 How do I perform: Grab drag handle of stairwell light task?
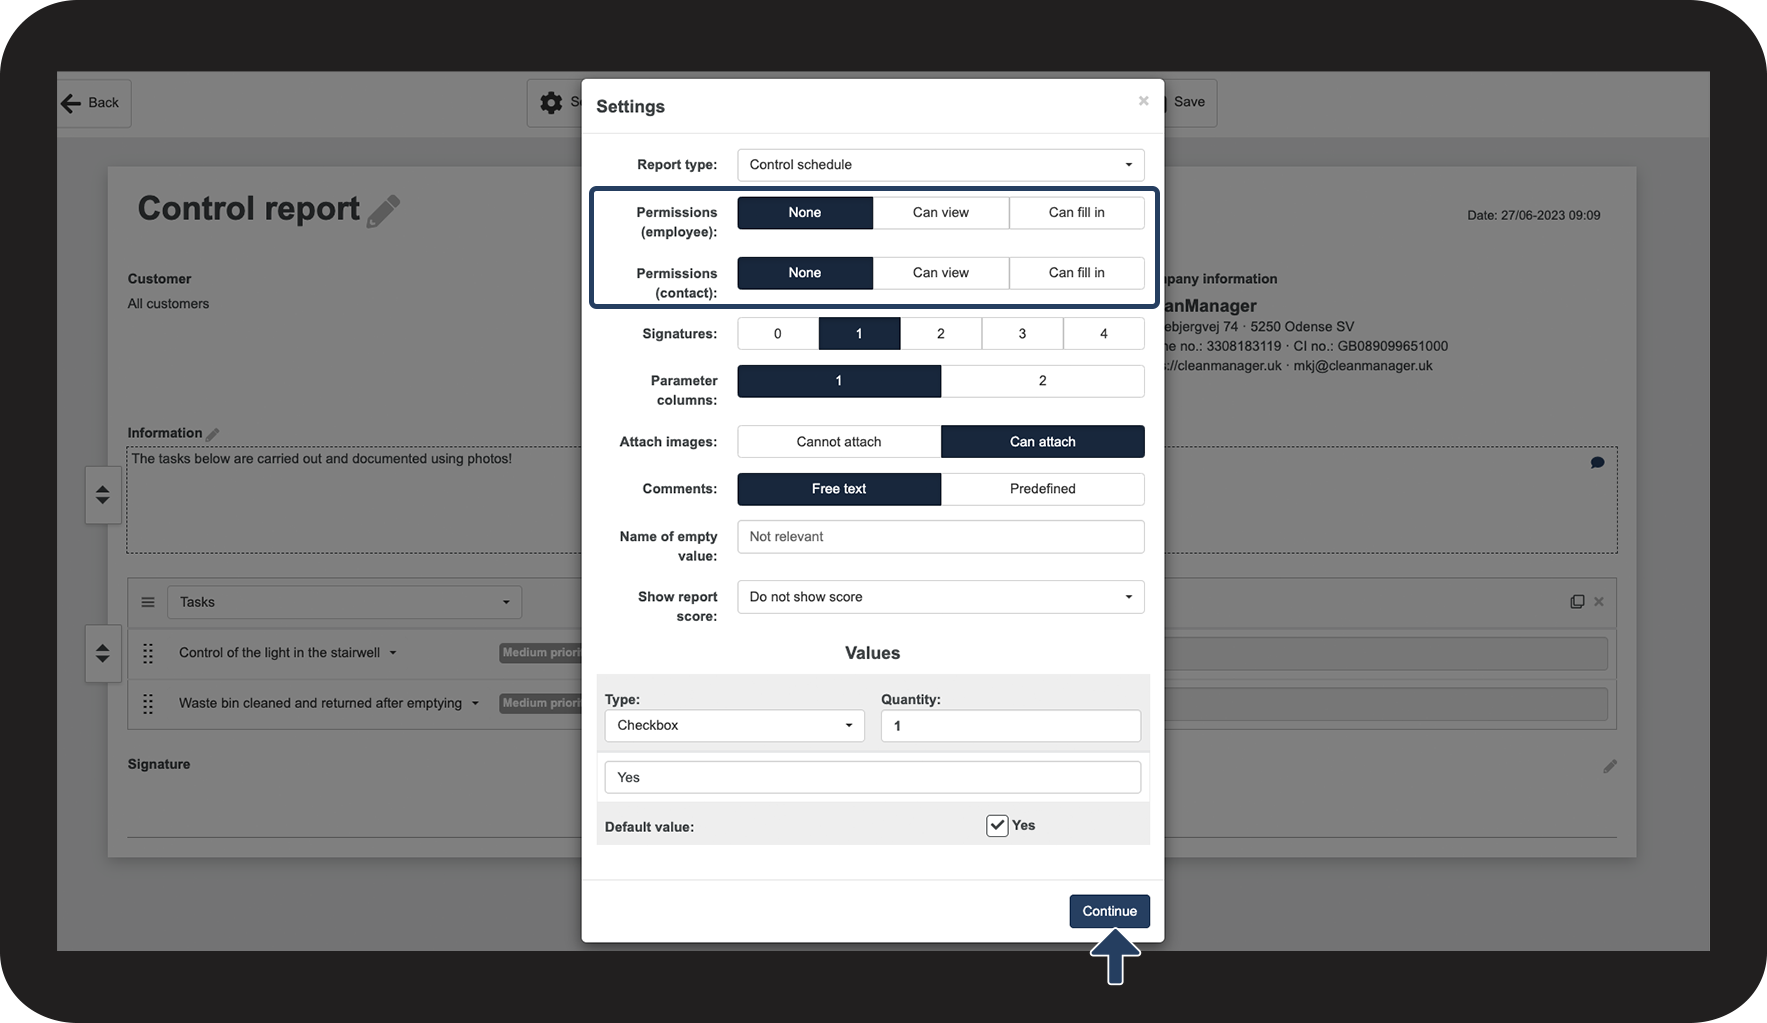click(148, 653)
